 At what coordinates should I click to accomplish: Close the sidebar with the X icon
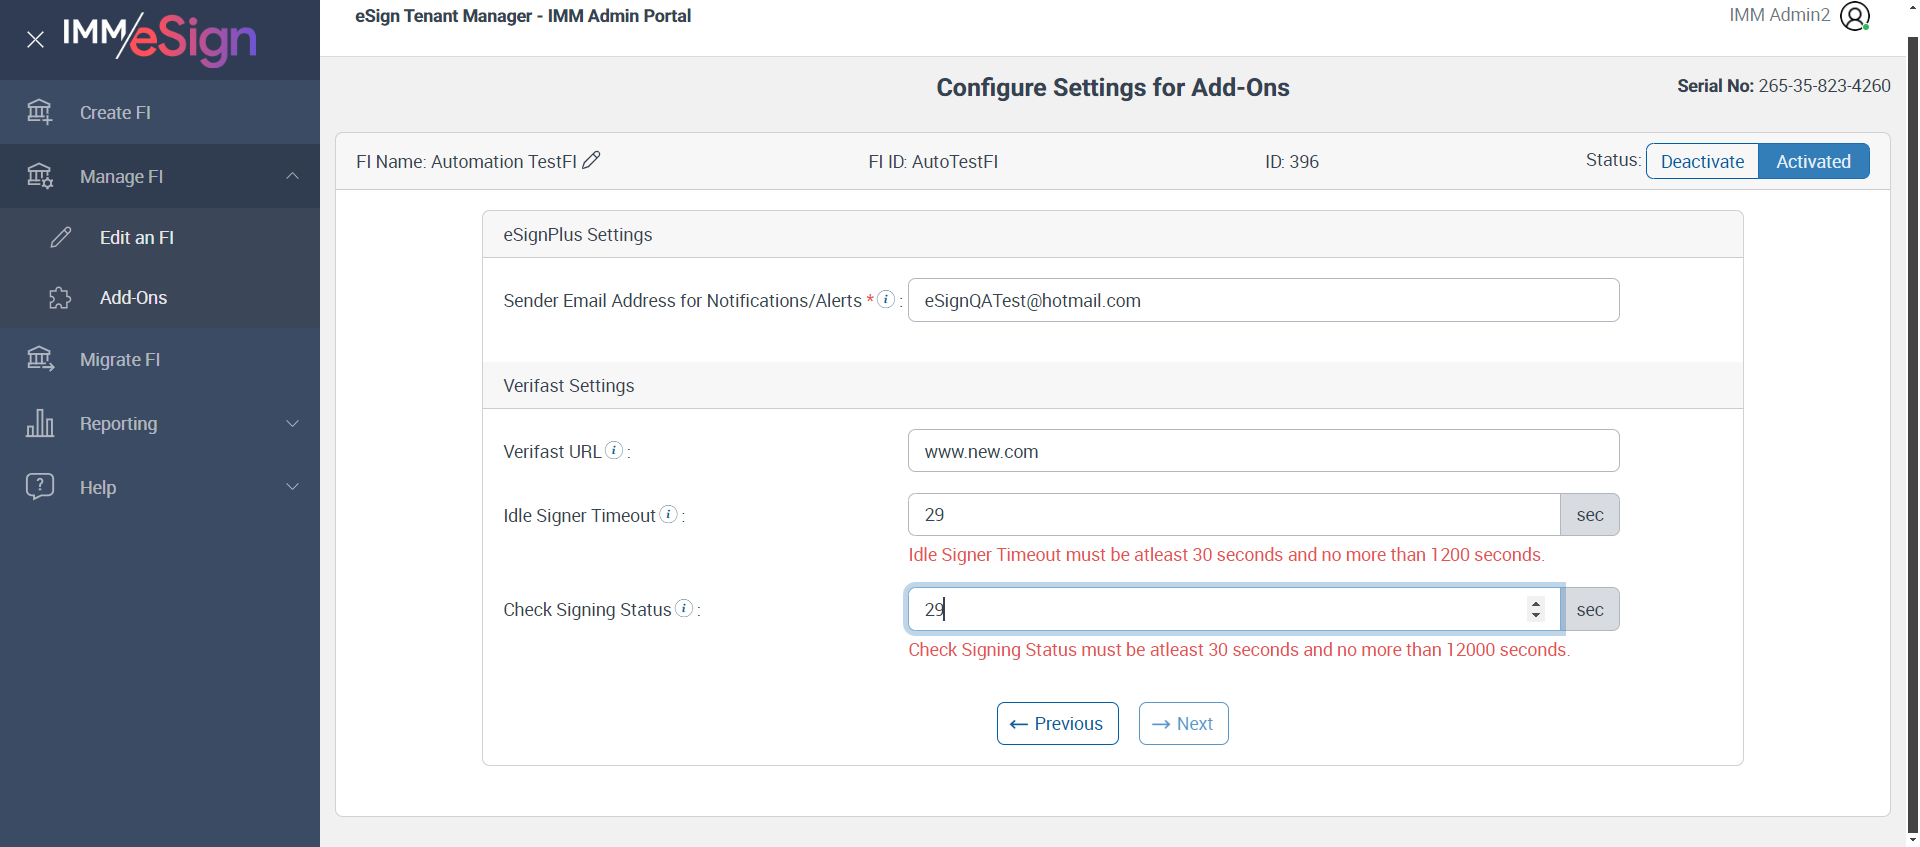(x=35, y=40)
